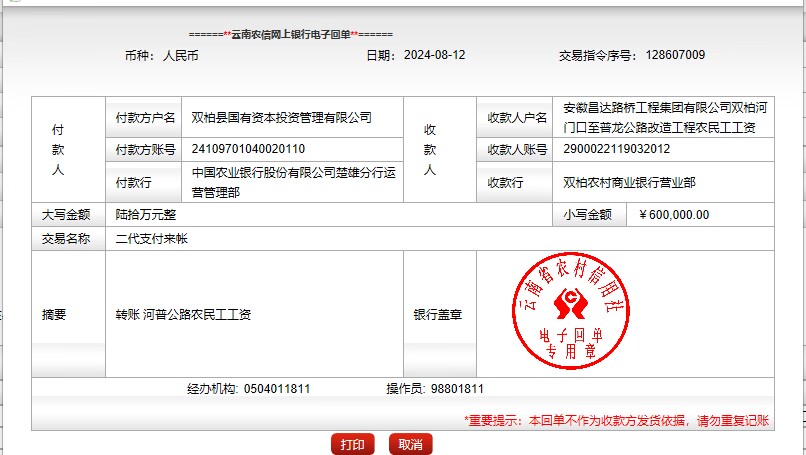Click summary text 转账 河普公路农民工工资
806x455 pixels.
[x=183, y=314]
